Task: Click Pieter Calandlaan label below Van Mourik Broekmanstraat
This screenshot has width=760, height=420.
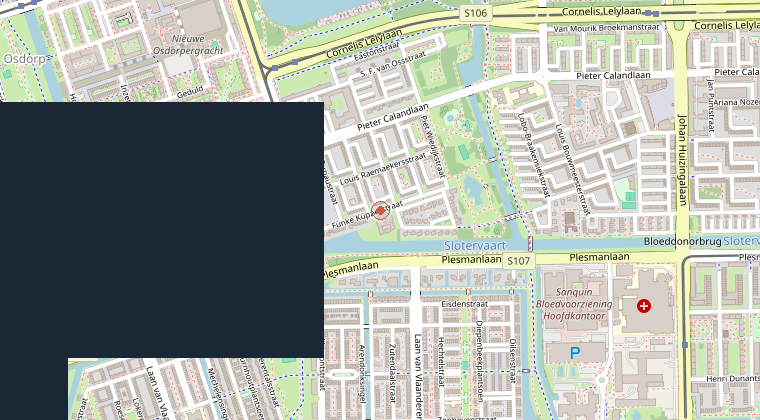Action: point(613,76)
